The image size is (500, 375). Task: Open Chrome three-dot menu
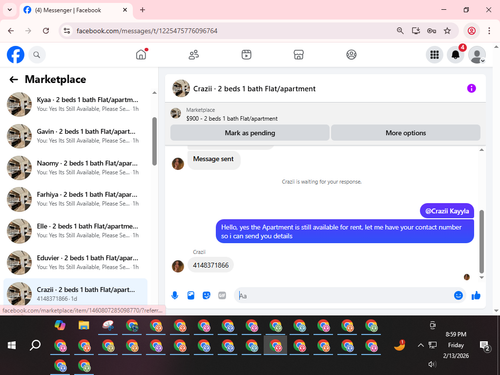489,31
